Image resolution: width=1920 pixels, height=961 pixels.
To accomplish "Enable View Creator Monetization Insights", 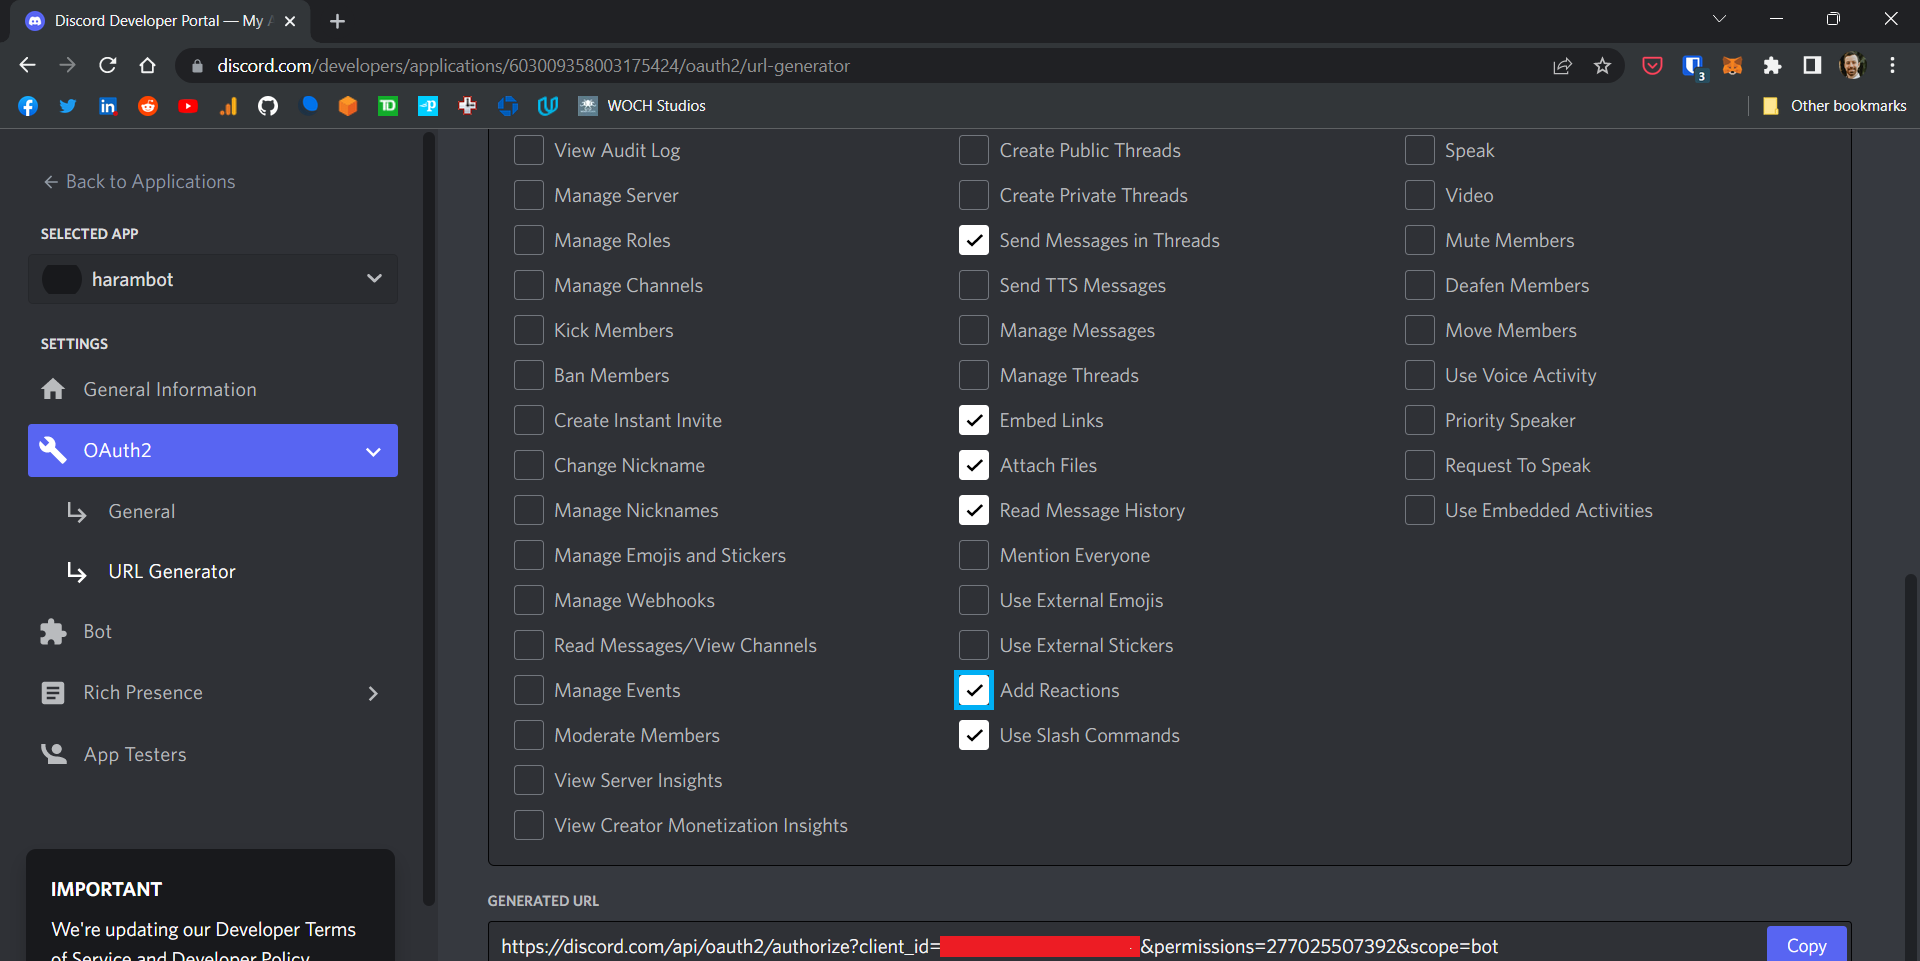I will click(x=529, y=825).
